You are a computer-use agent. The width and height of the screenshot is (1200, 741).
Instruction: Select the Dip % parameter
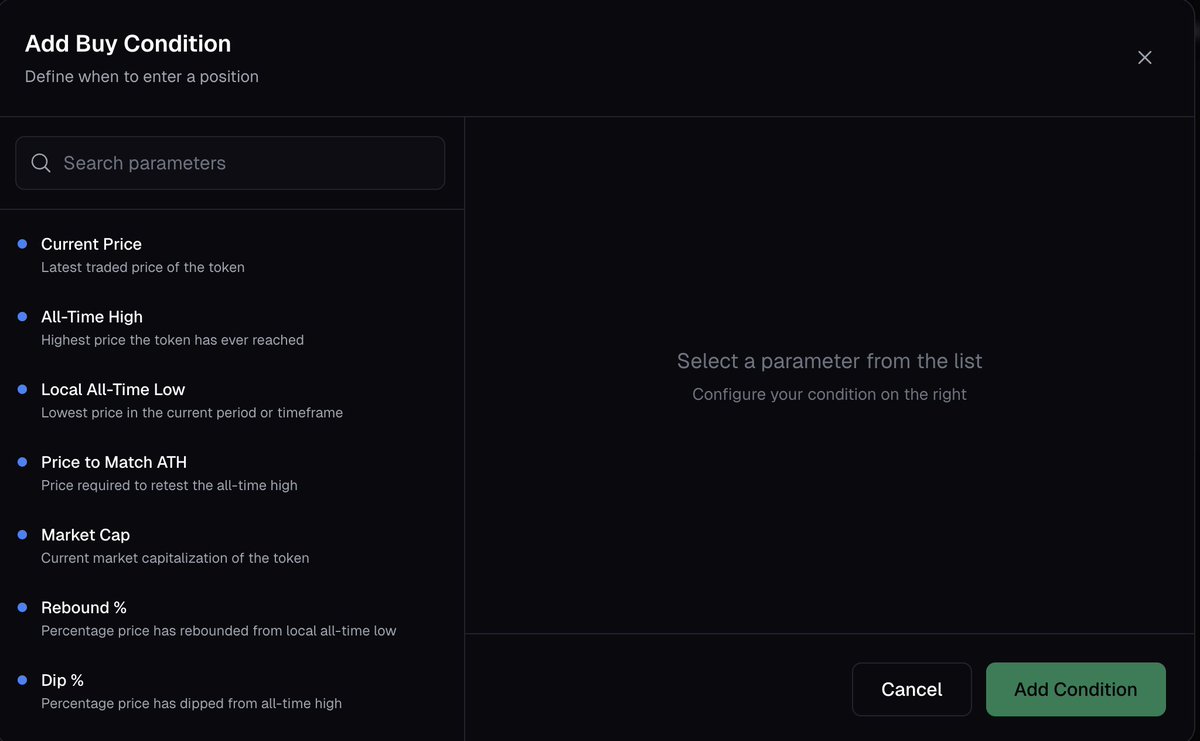(232, 691)
